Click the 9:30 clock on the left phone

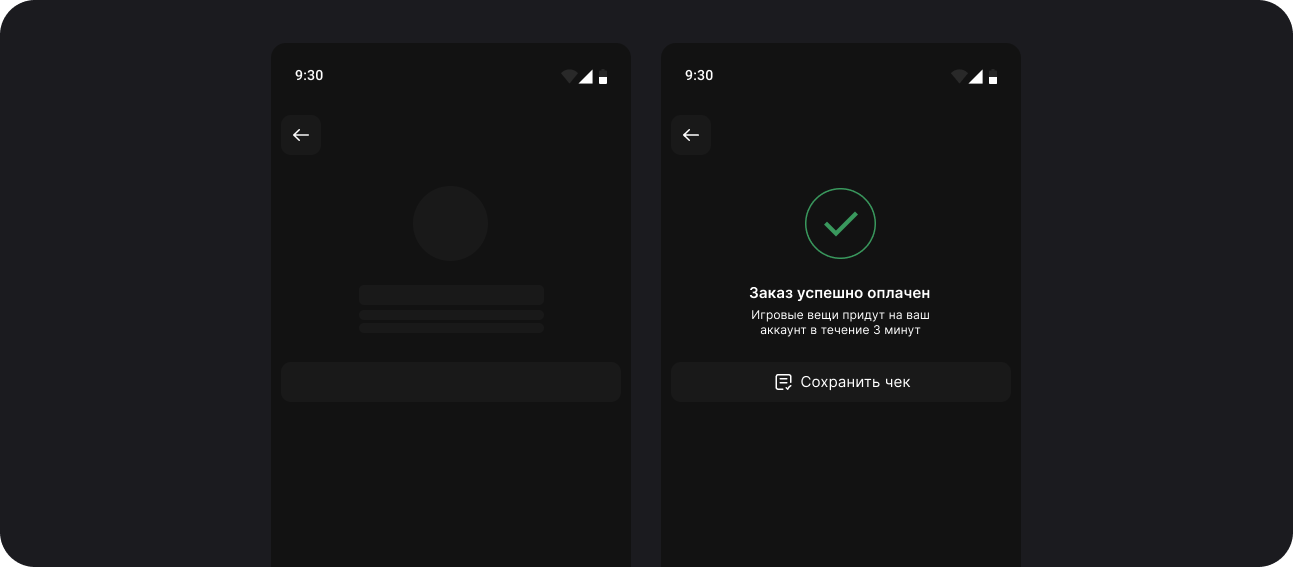pos(309,75)
